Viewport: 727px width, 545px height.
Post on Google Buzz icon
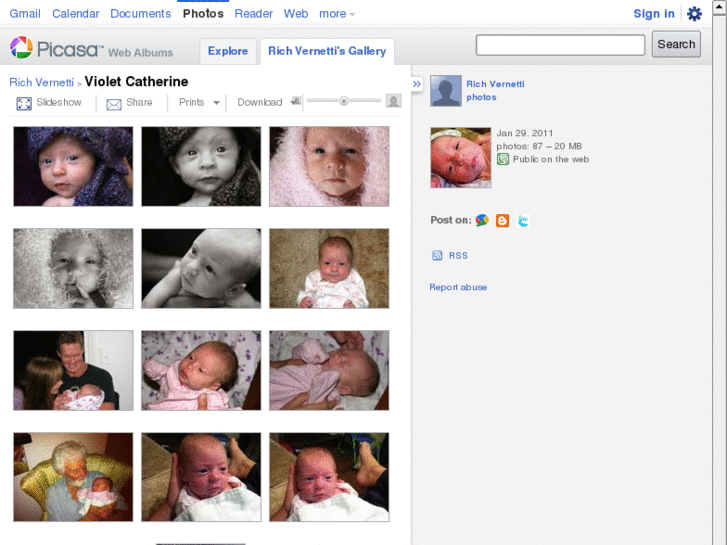482,220
